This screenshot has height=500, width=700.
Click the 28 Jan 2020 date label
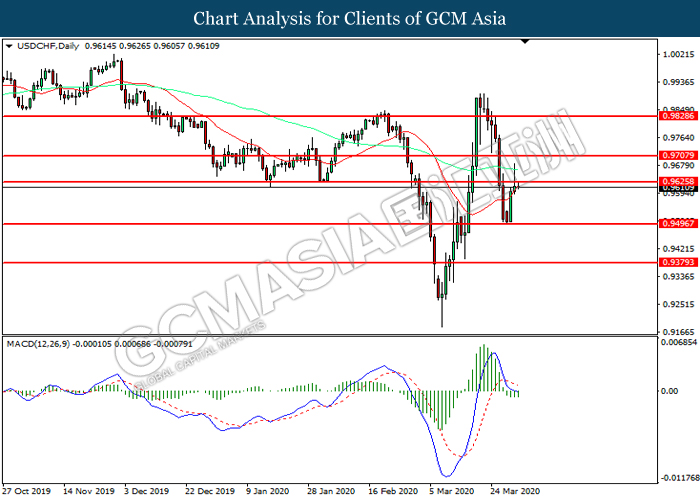(331, 491)
